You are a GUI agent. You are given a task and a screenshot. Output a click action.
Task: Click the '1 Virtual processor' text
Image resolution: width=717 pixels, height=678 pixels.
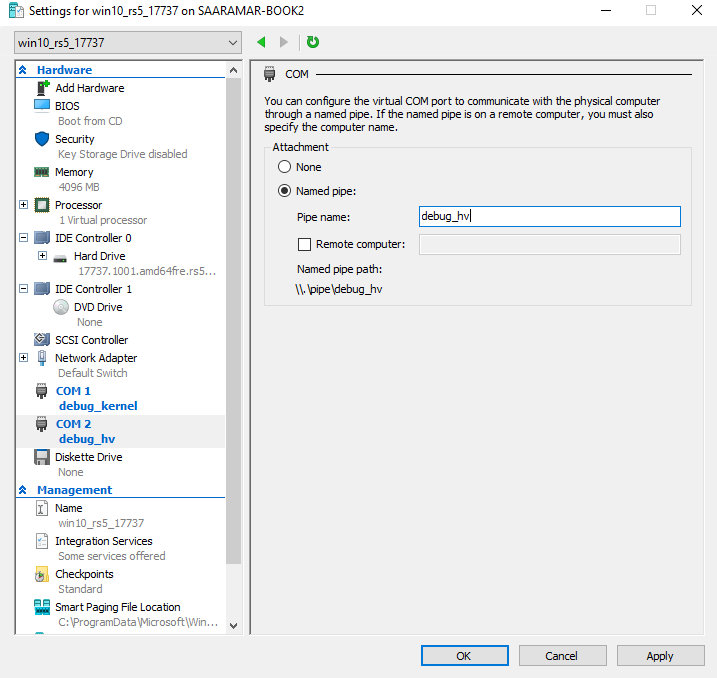(x=103, y=220)
